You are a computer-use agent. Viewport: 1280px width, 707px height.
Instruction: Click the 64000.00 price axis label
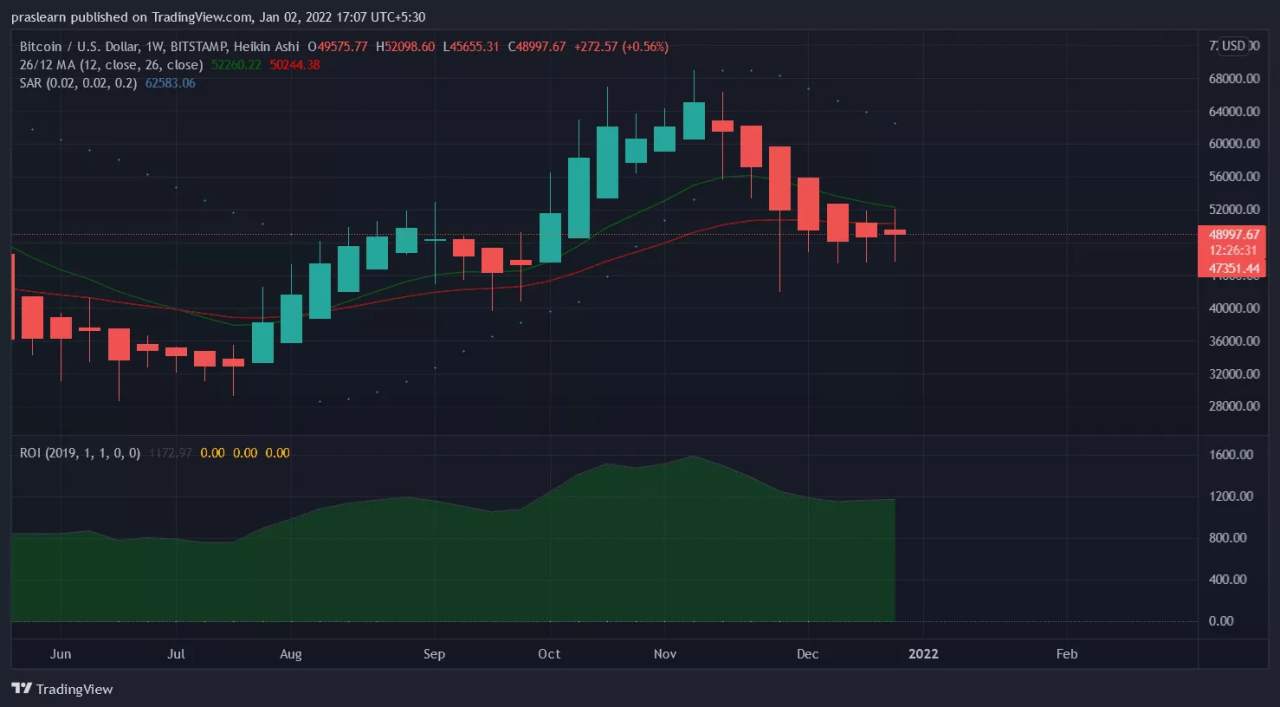pos(1232,111)
